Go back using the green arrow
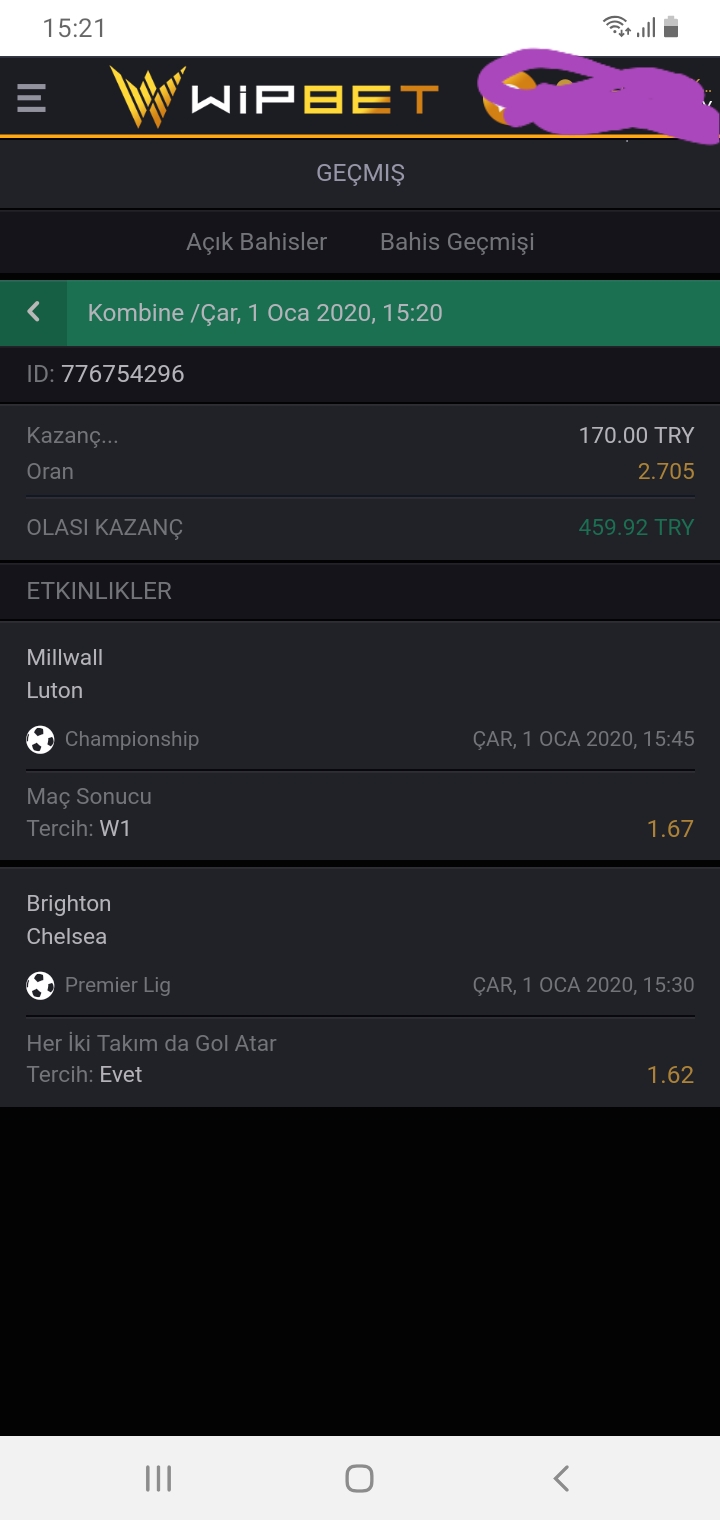The width and height of the screenshot is (720, 1520). tap(34, 312)
